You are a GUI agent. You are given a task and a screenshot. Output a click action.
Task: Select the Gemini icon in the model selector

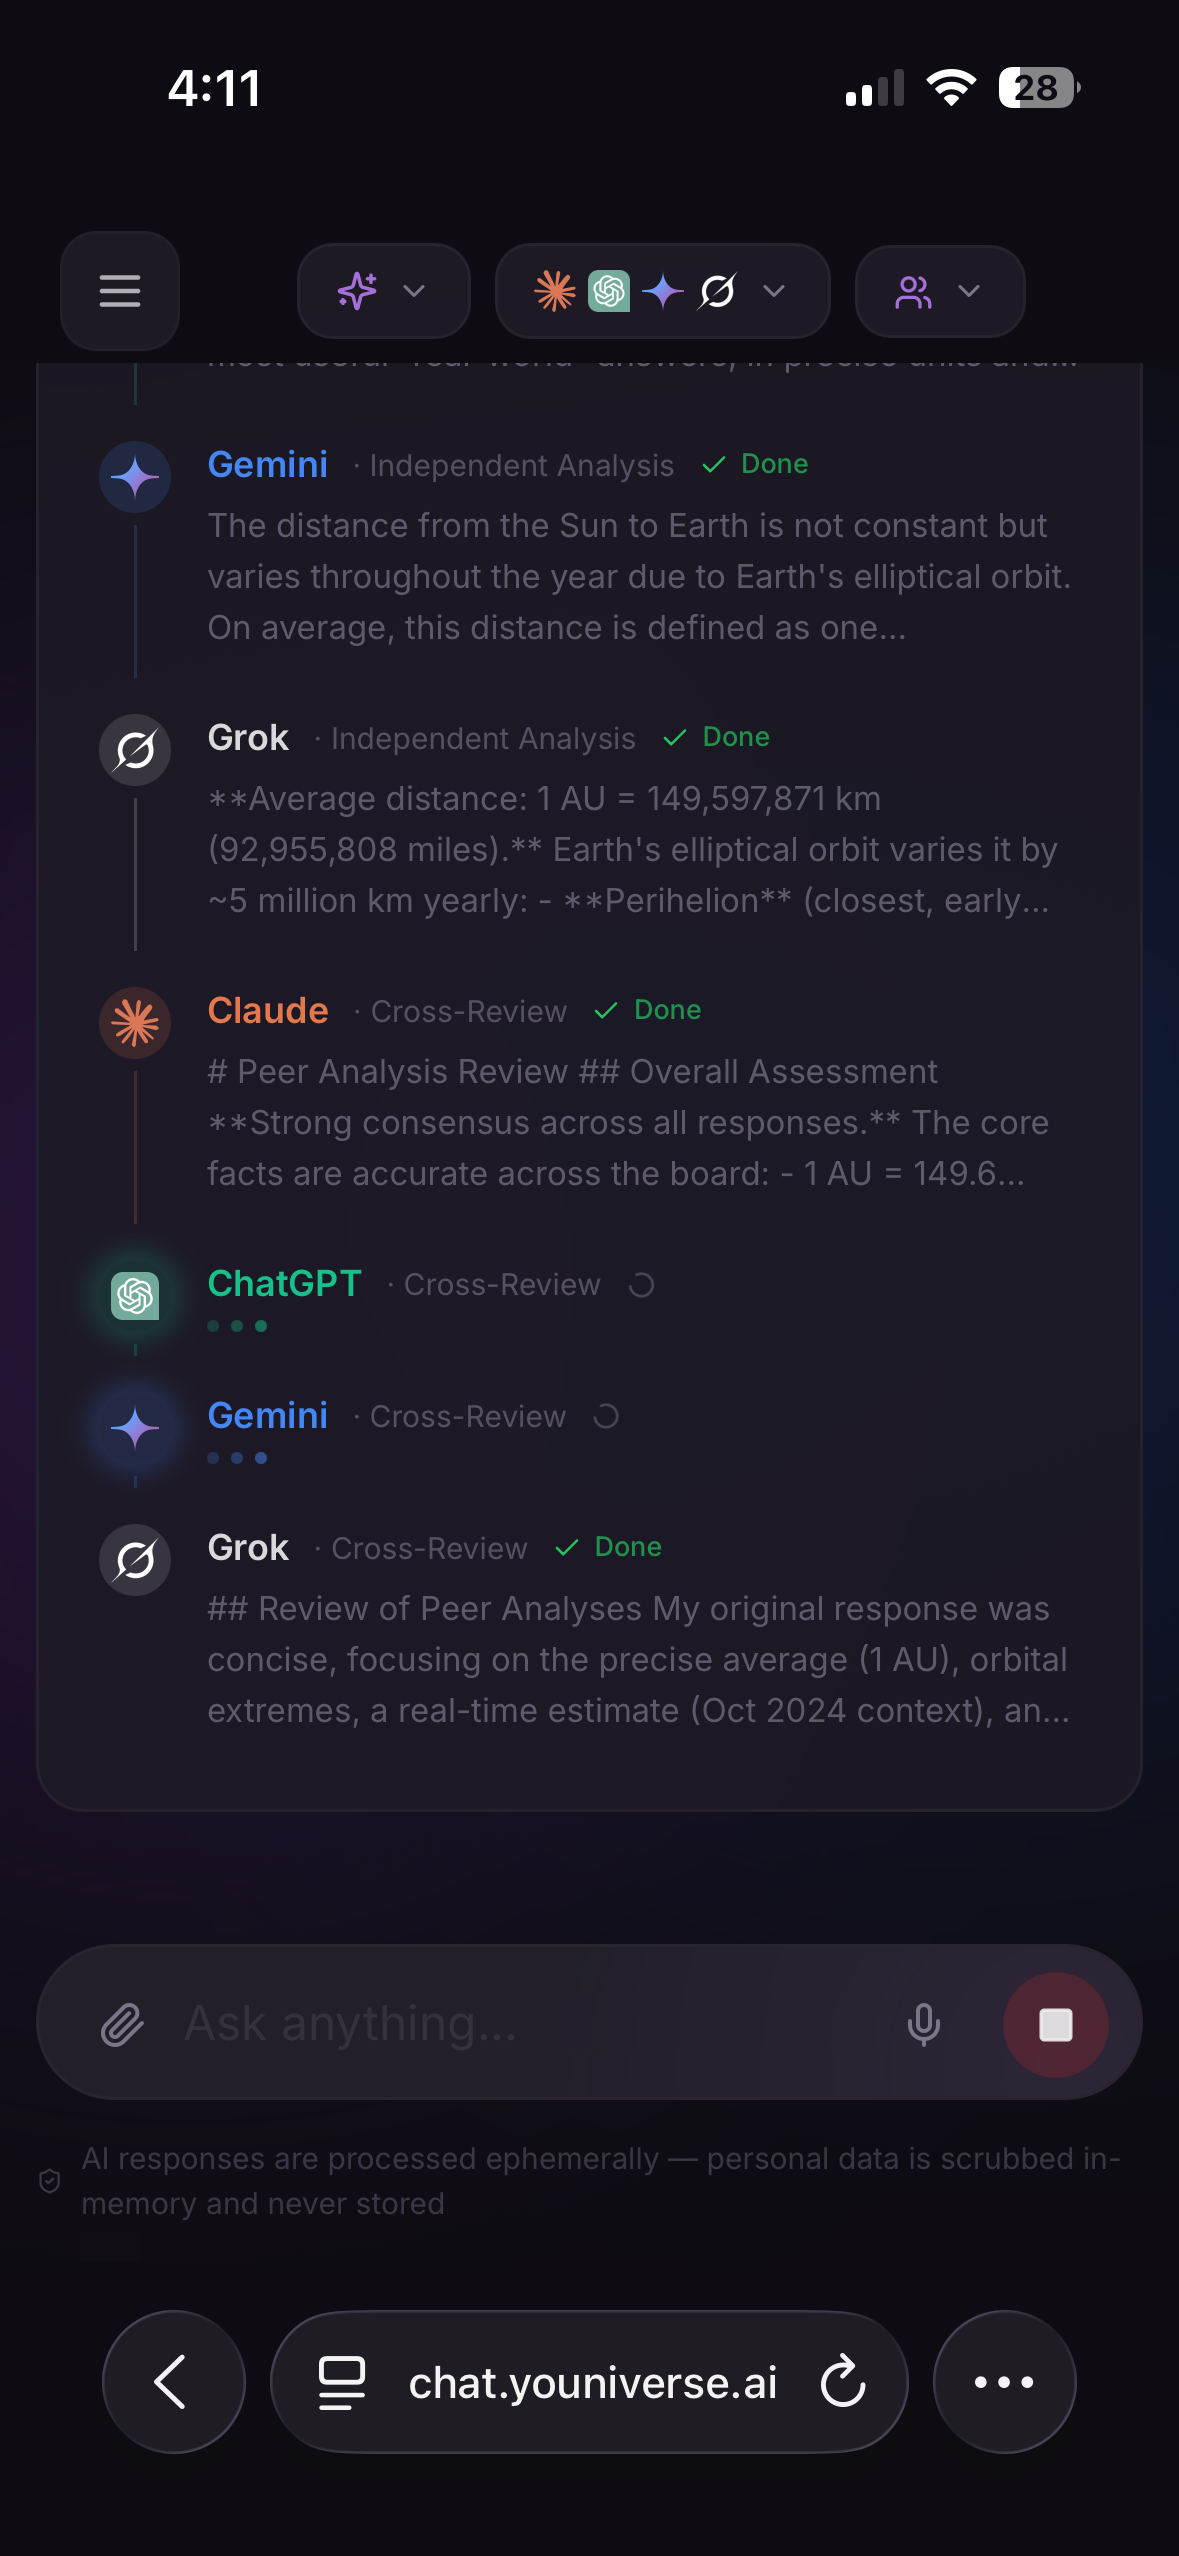(x=662, y=291)
